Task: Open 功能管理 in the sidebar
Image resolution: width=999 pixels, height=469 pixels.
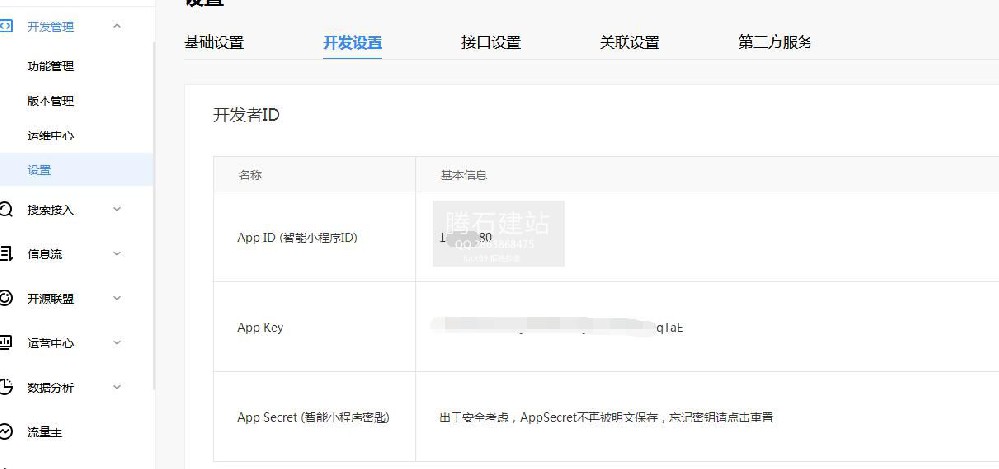Action: tap(50, 66)
